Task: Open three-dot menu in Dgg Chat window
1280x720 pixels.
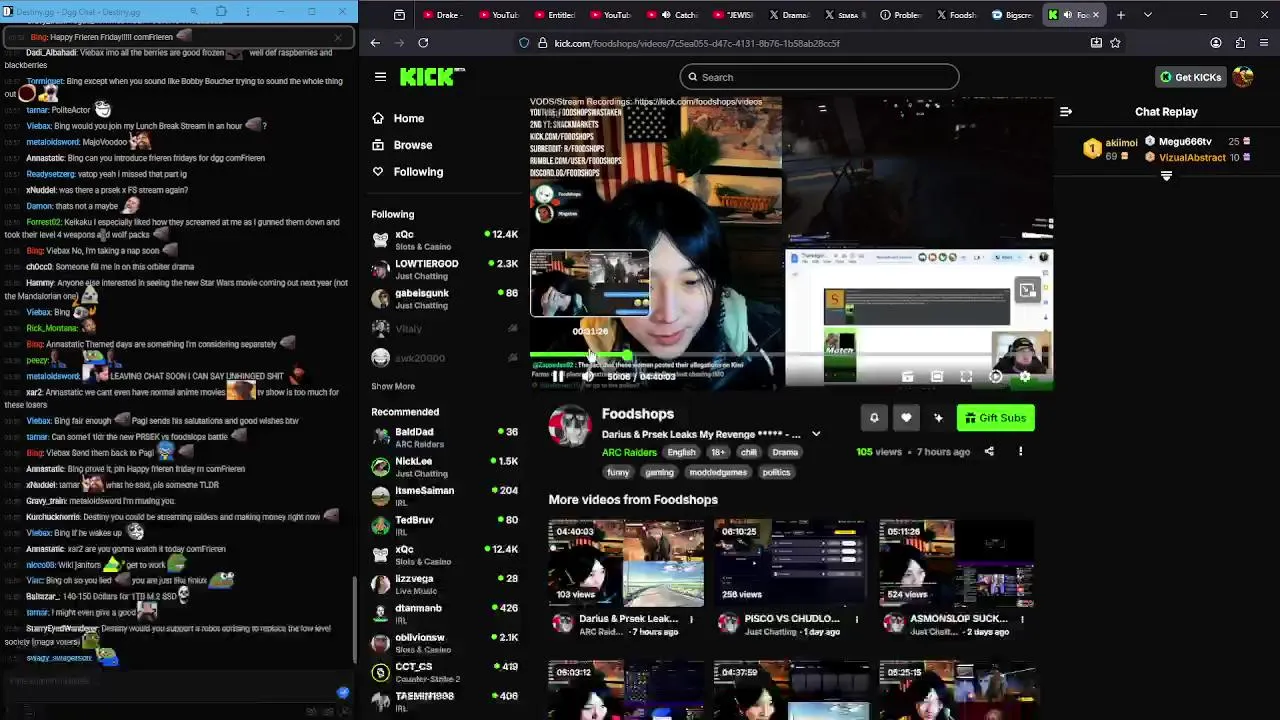Action: pyautogui.click(x=248, y=12)
